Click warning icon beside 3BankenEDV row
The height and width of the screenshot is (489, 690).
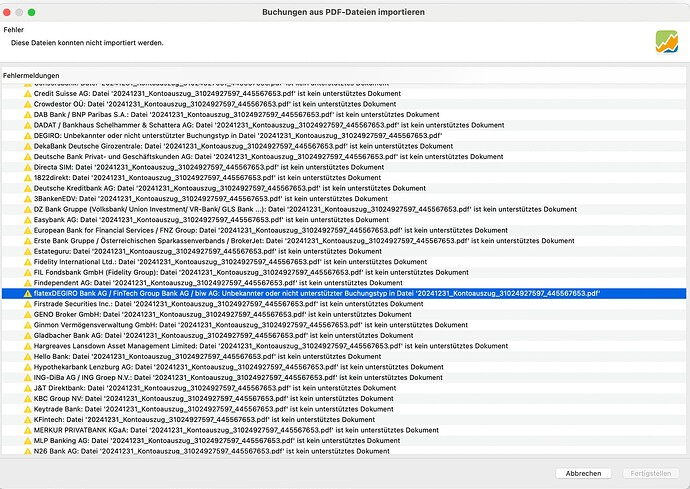pyautogui.click(x=28, y=199)
